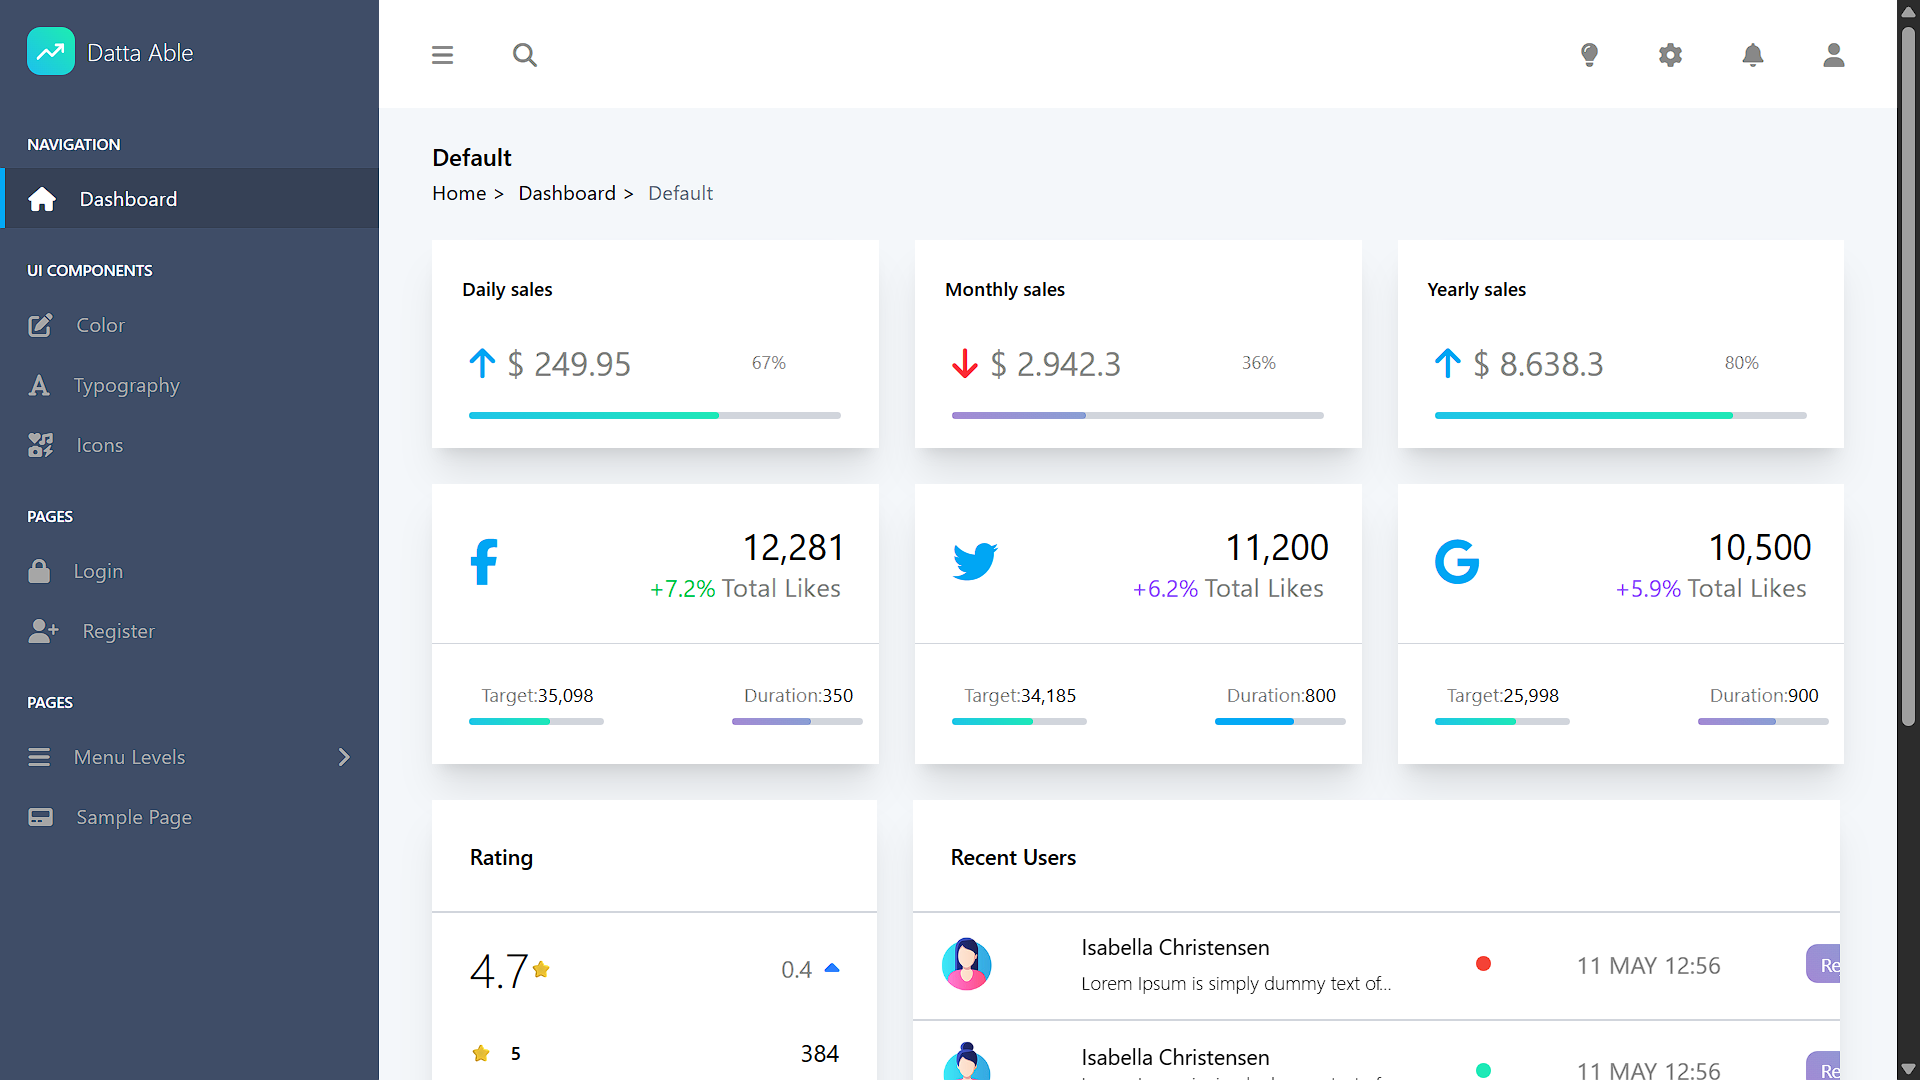Click the Datta Able logo icon
Screen dimensions: 1920x1080
[x=51, y=52]
